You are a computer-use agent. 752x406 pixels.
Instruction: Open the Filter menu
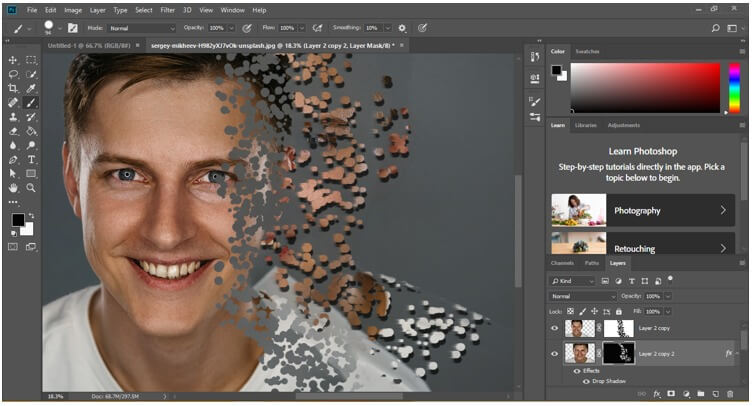(x=167, y=10)
